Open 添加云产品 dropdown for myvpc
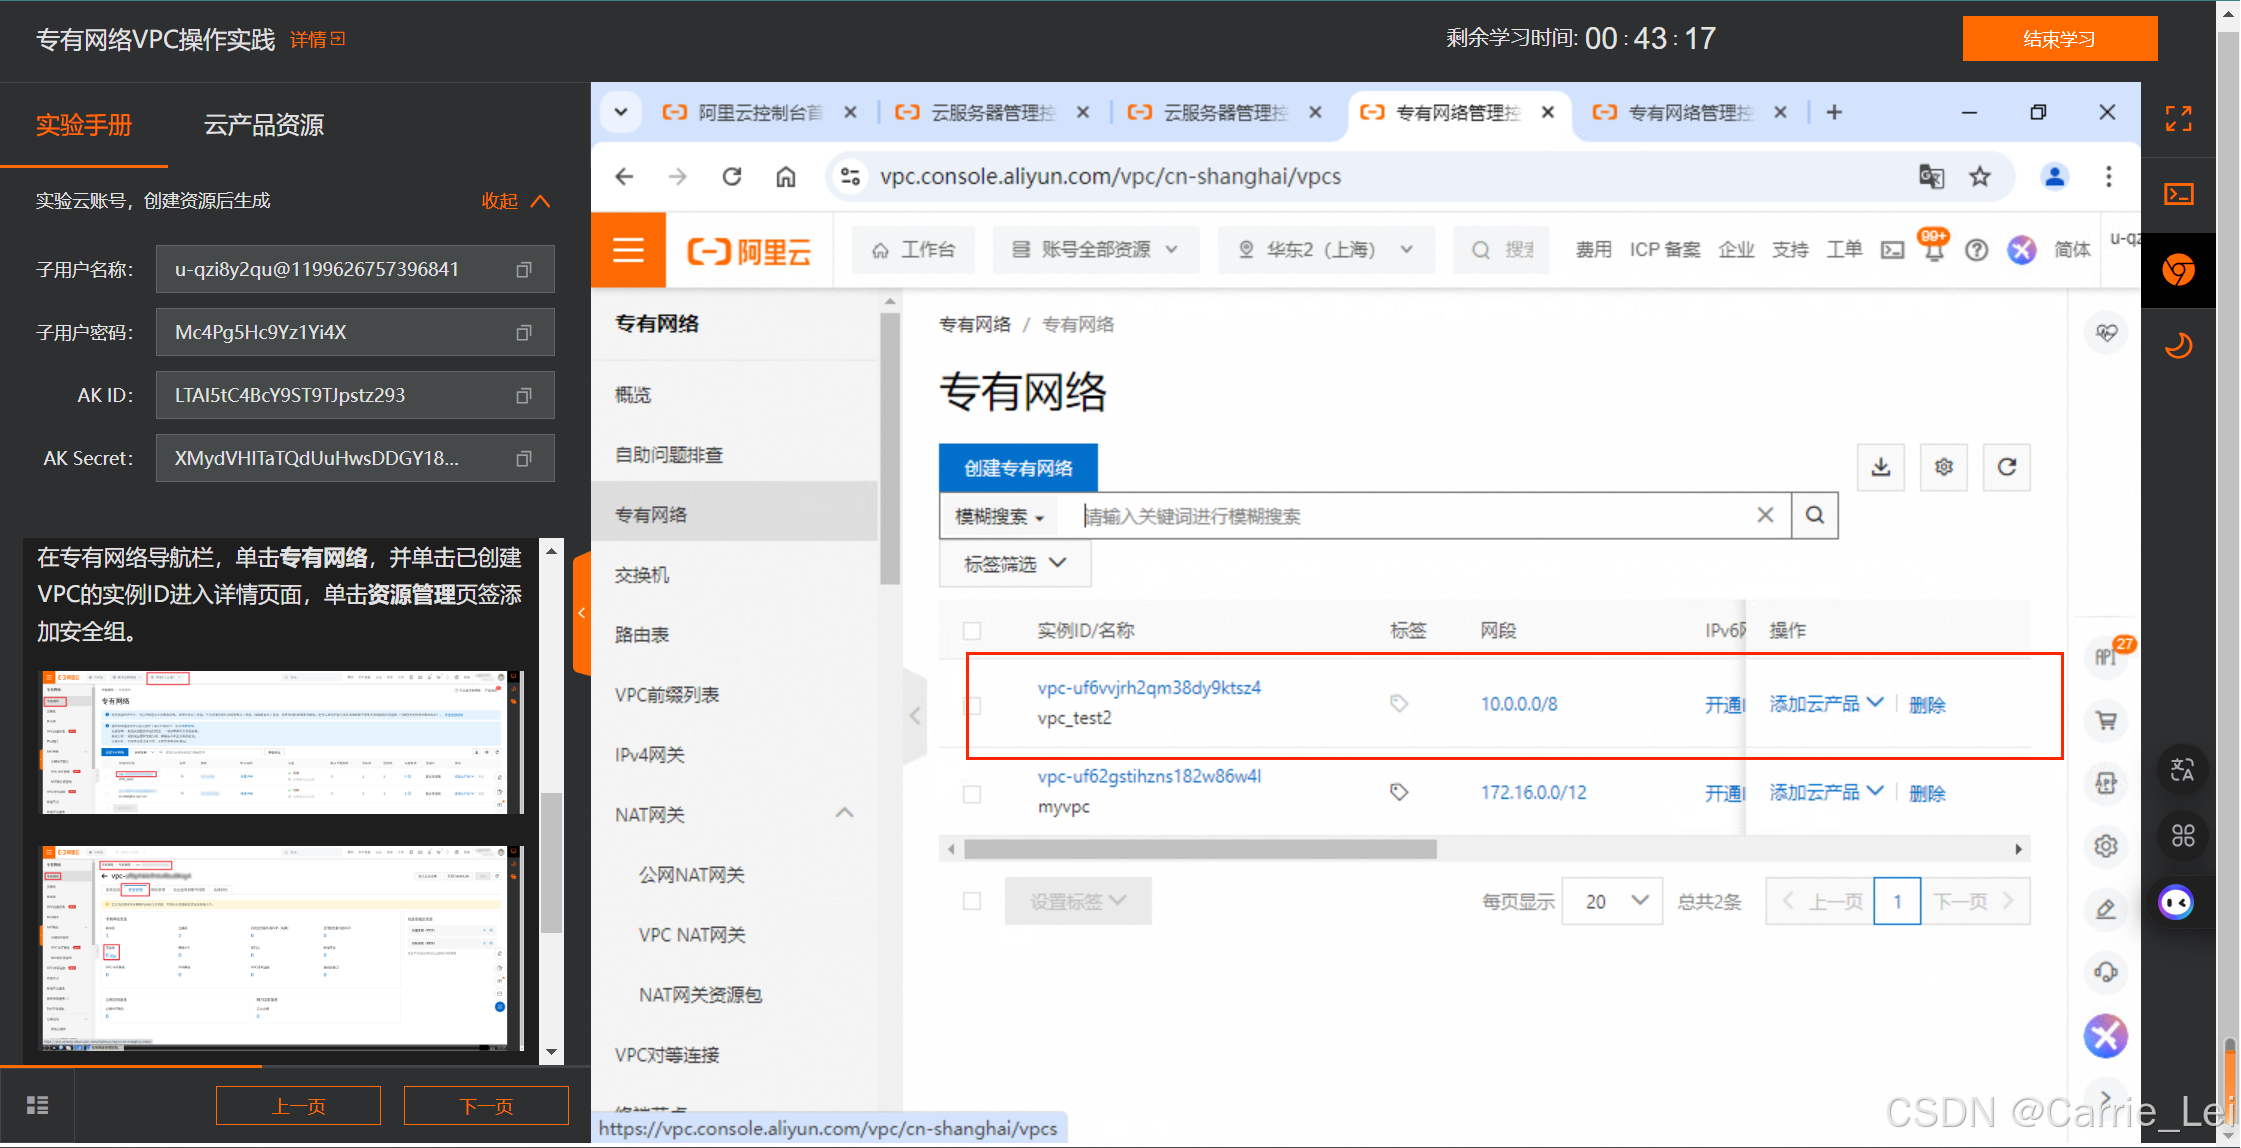The height and width of the screenshot is (1148, 2241). tap(1826, 793)
